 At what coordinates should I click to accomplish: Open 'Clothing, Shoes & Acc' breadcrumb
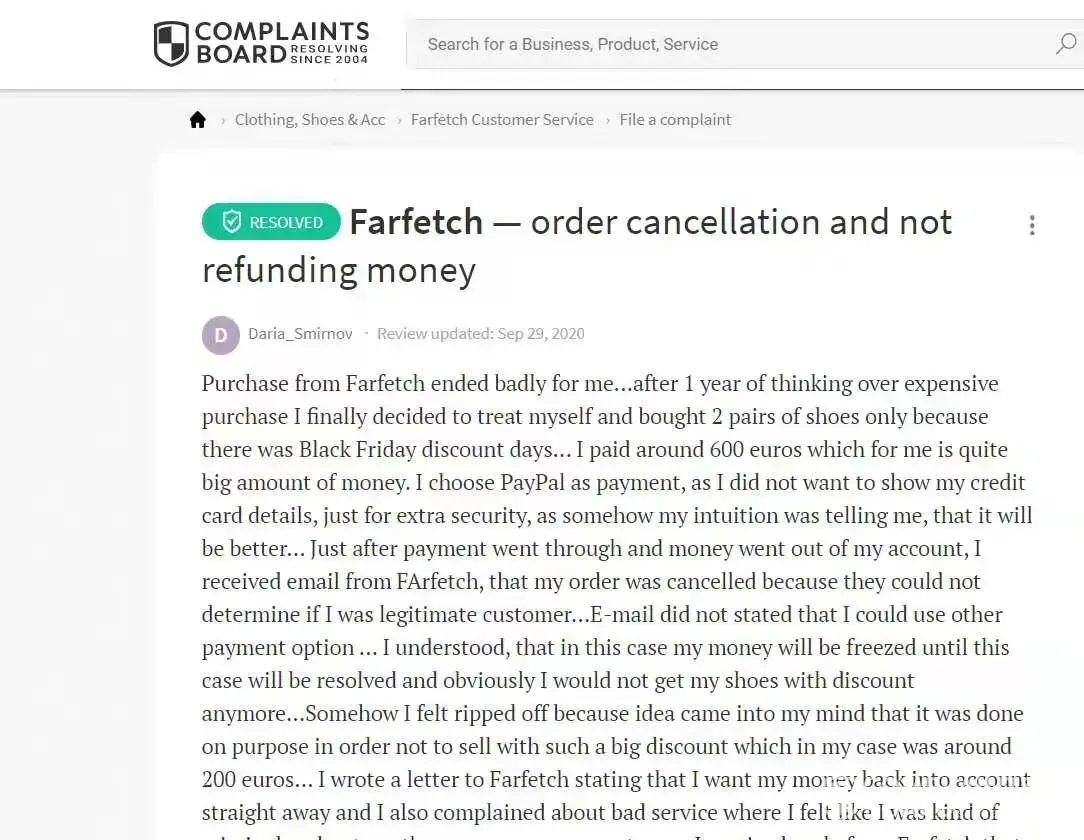point(310,120)
